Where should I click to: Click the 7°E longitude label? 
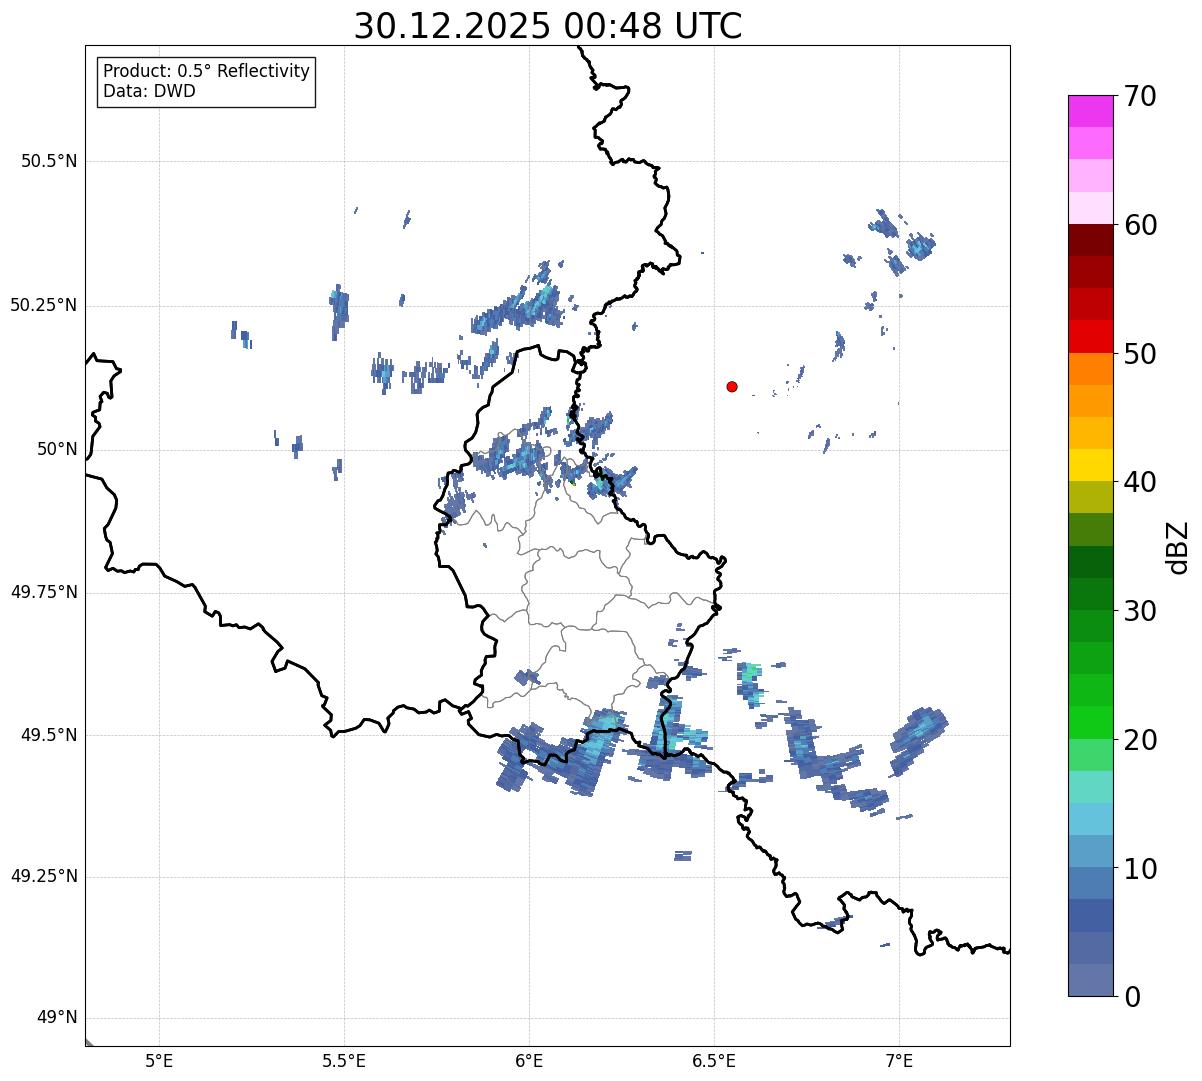[x=899, y=1060]
